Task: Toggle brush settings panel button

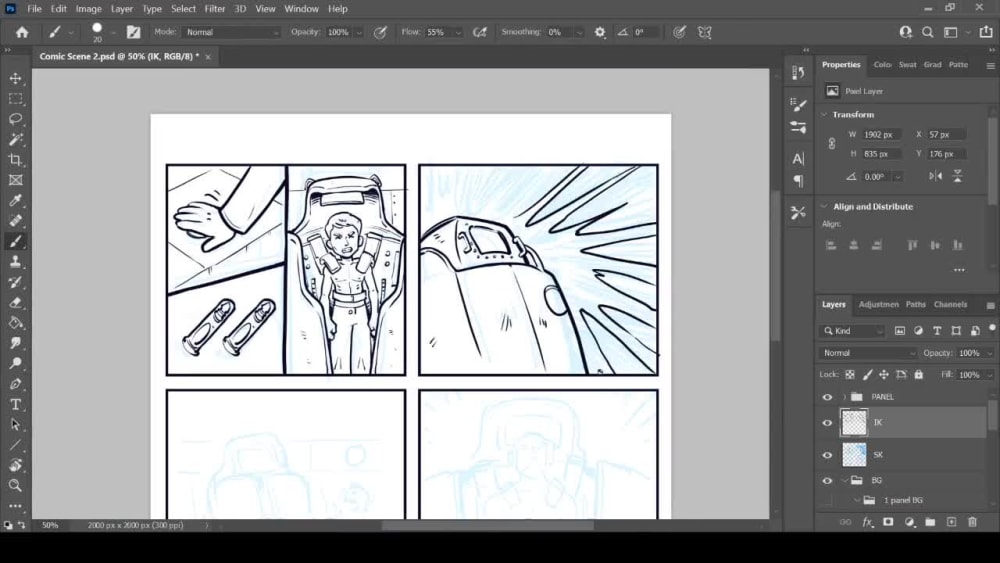Action: [x=133, y=32]
